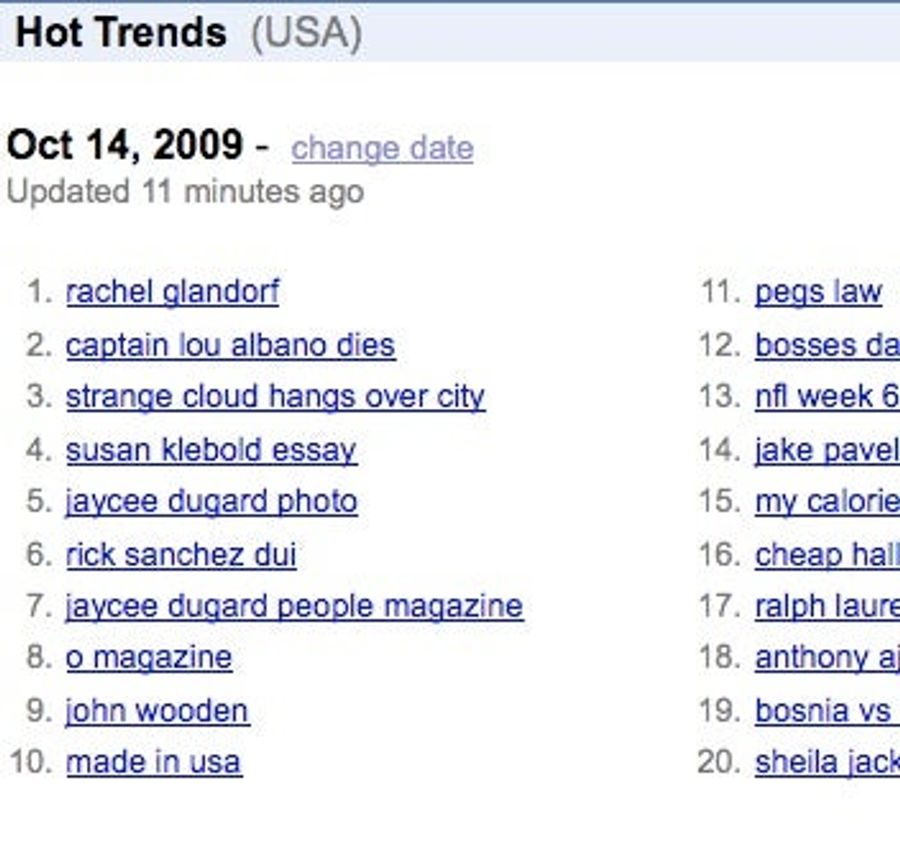
Task: Open the sheila jack trend link
Action: coord(827,762)
